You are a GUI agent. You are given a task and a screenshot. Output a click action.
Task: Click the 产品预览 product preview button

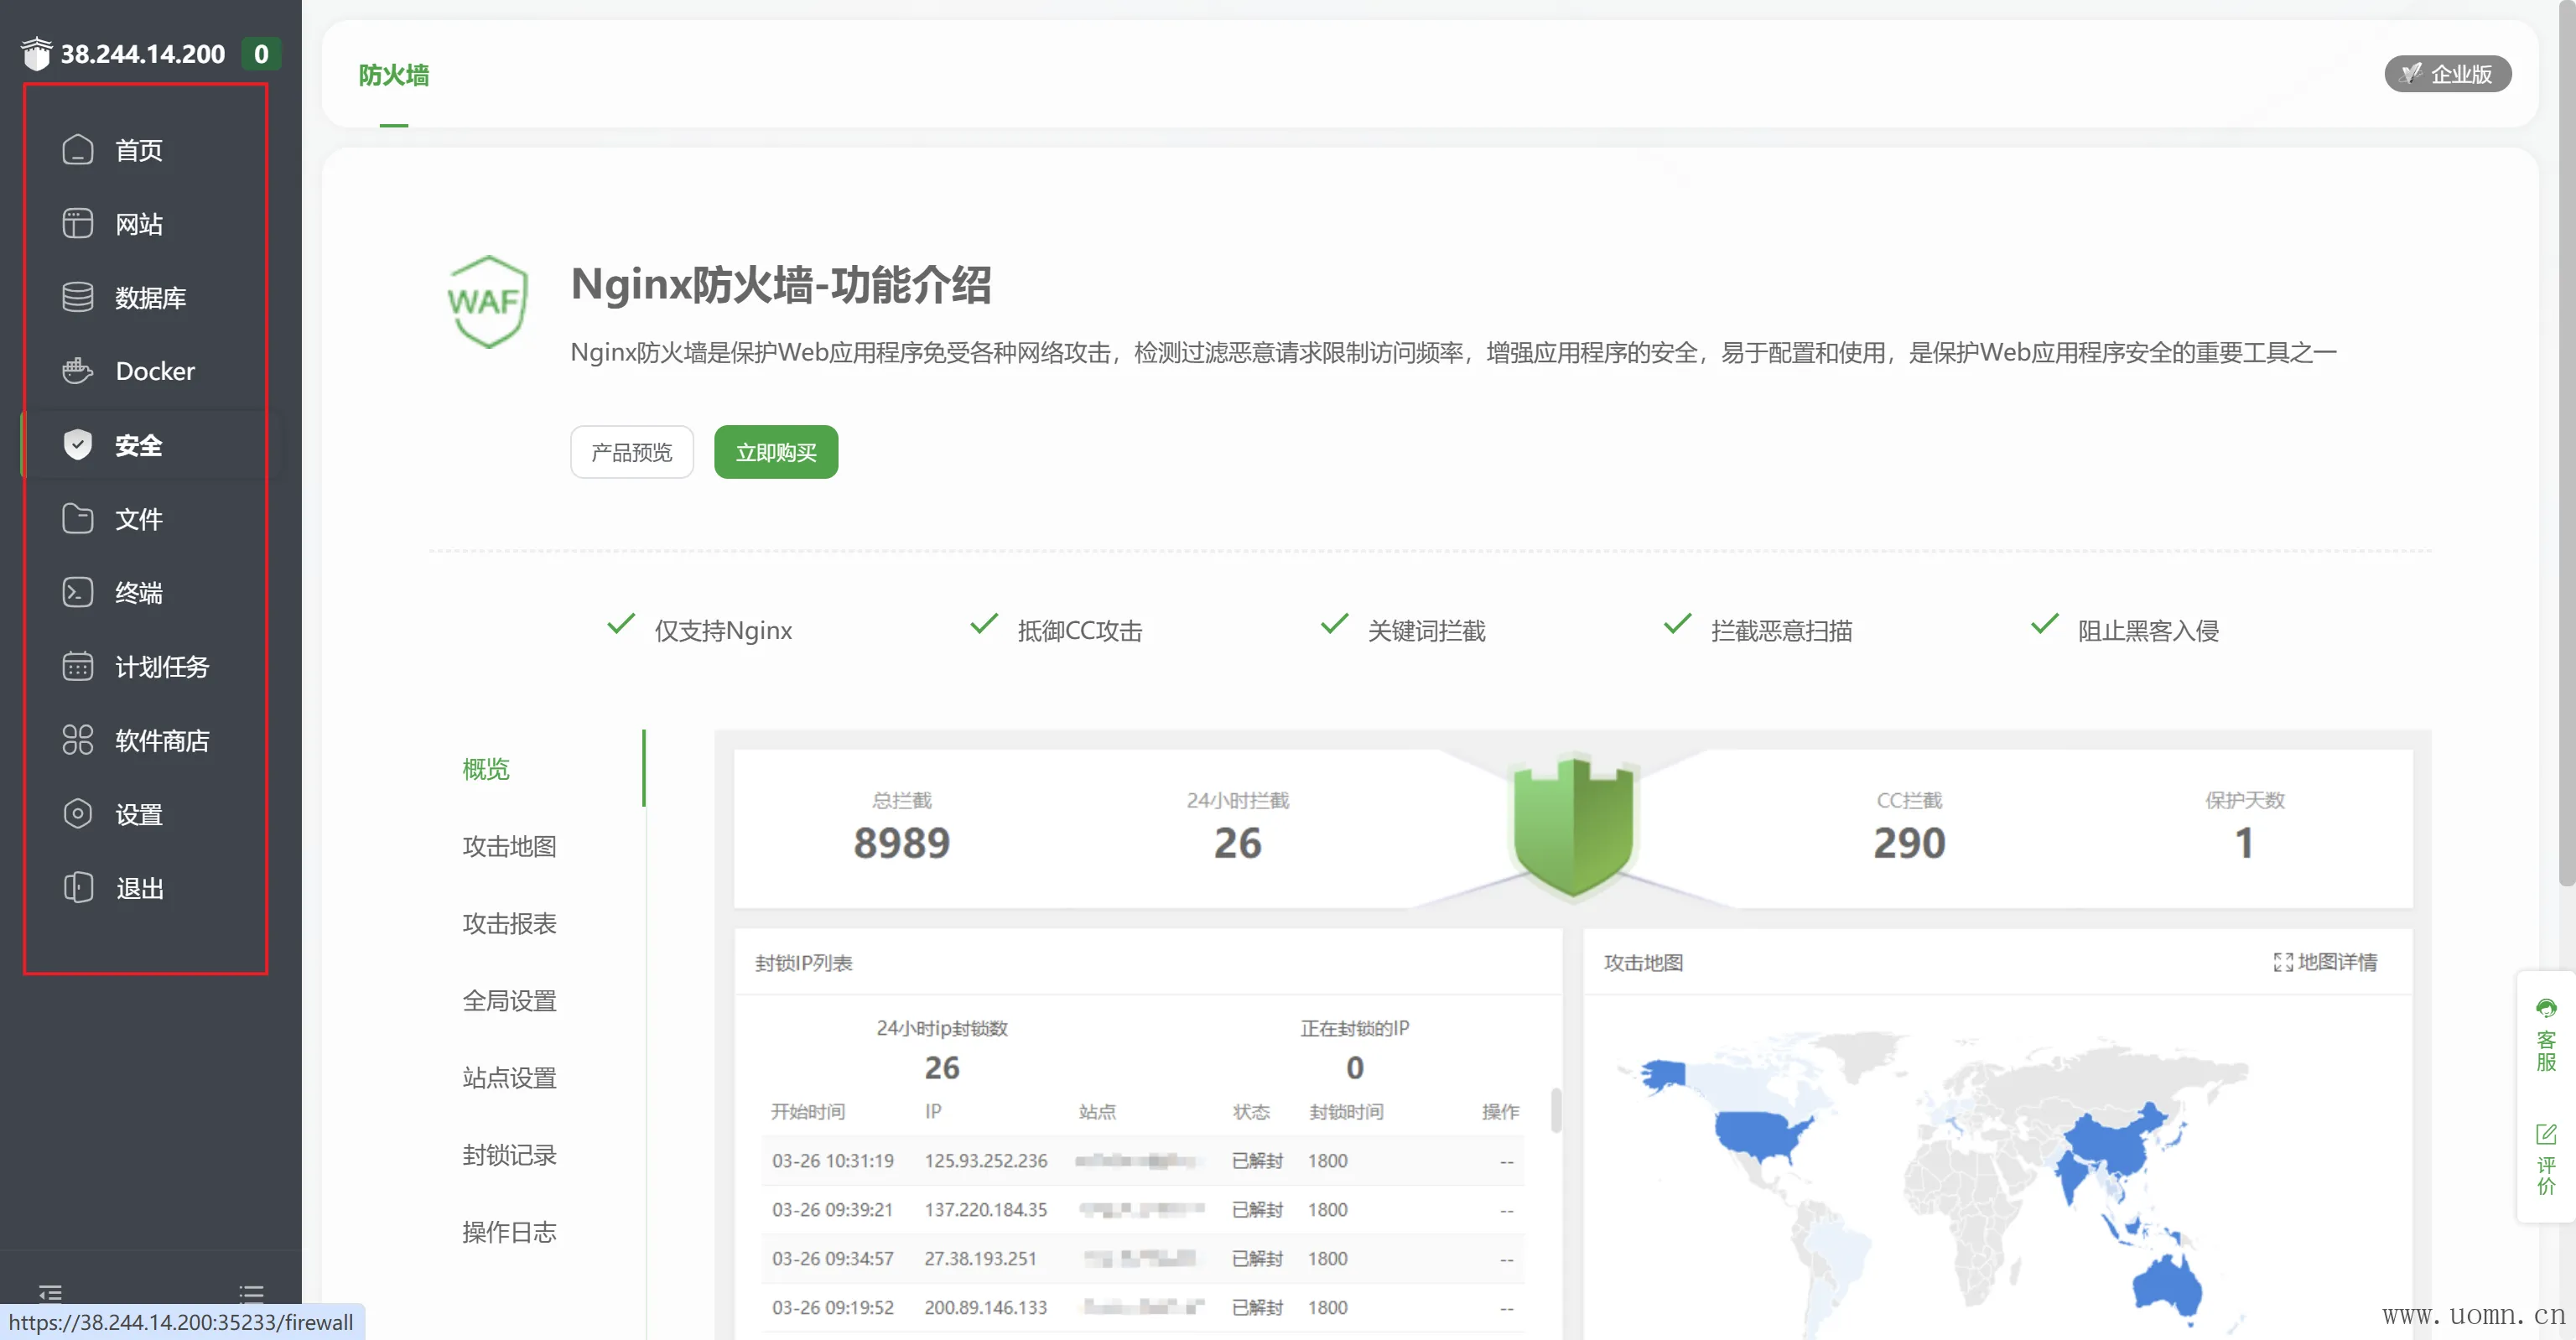coord(631,453)
